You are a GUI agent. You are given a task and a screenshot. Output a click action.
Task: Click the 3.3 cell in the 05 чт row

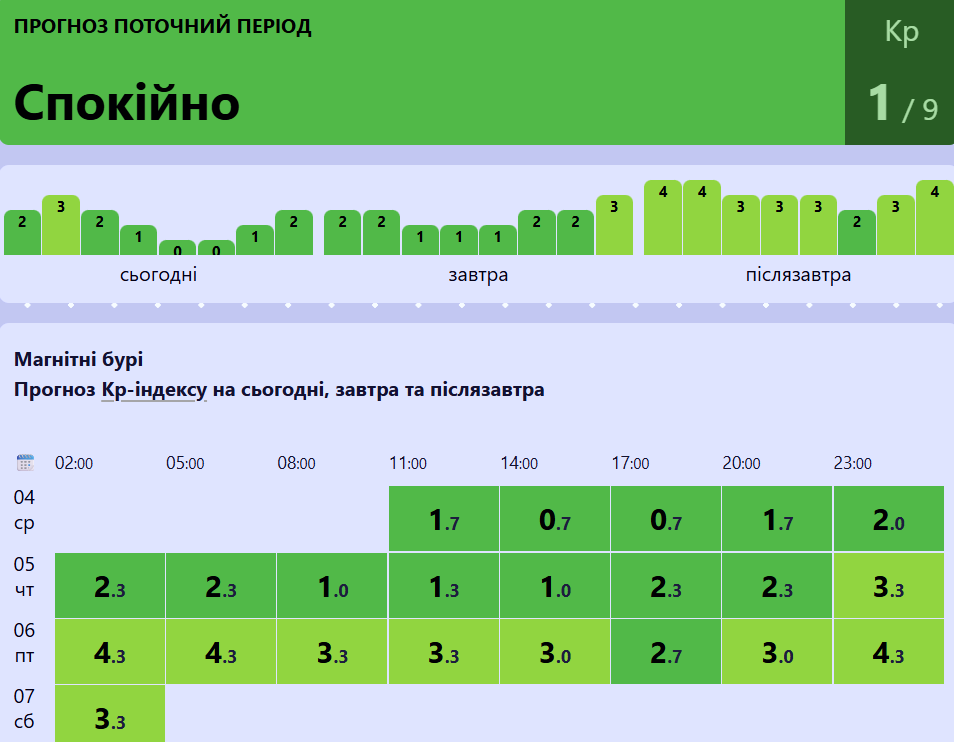pos(888,586)
